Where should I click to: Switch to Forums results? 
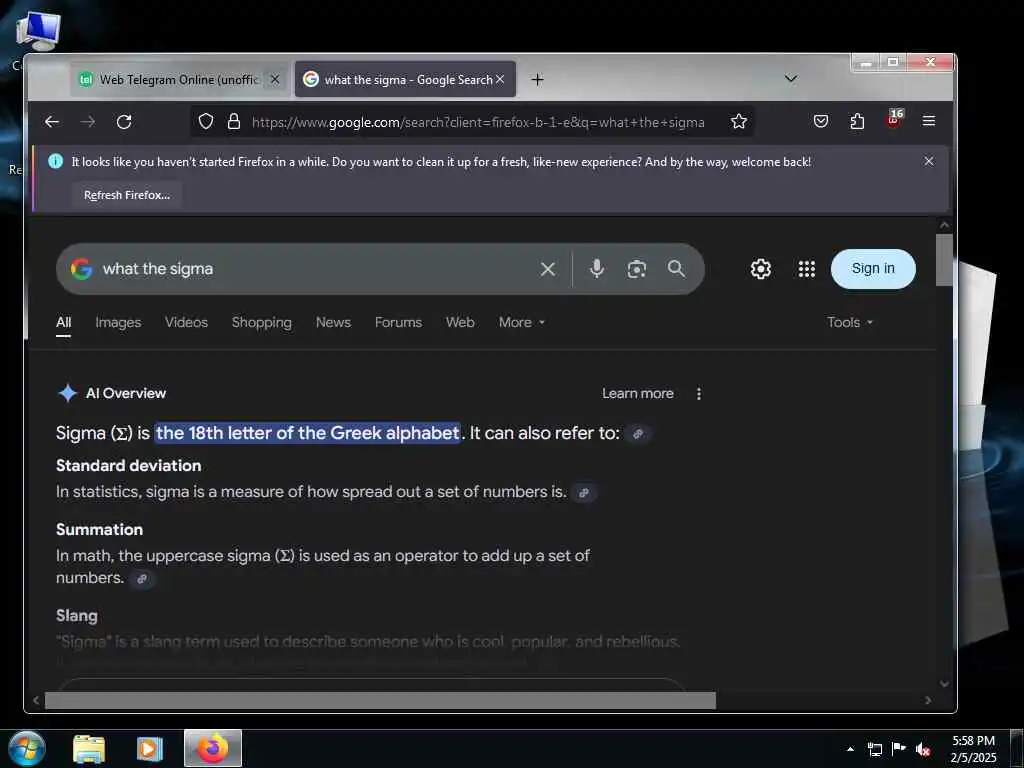398,323
